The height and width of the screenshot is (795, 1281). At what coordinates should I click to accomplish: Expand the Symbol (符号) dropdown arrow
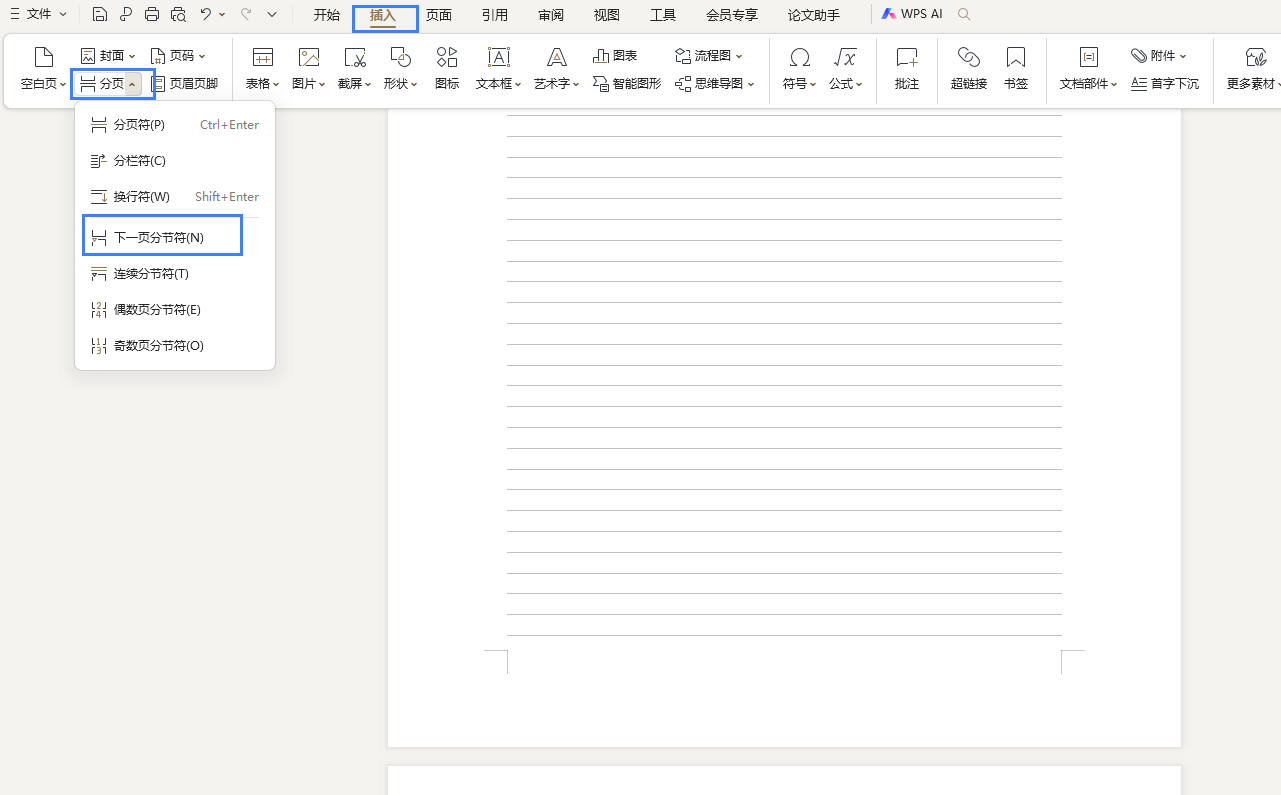[x=813, y=84]
